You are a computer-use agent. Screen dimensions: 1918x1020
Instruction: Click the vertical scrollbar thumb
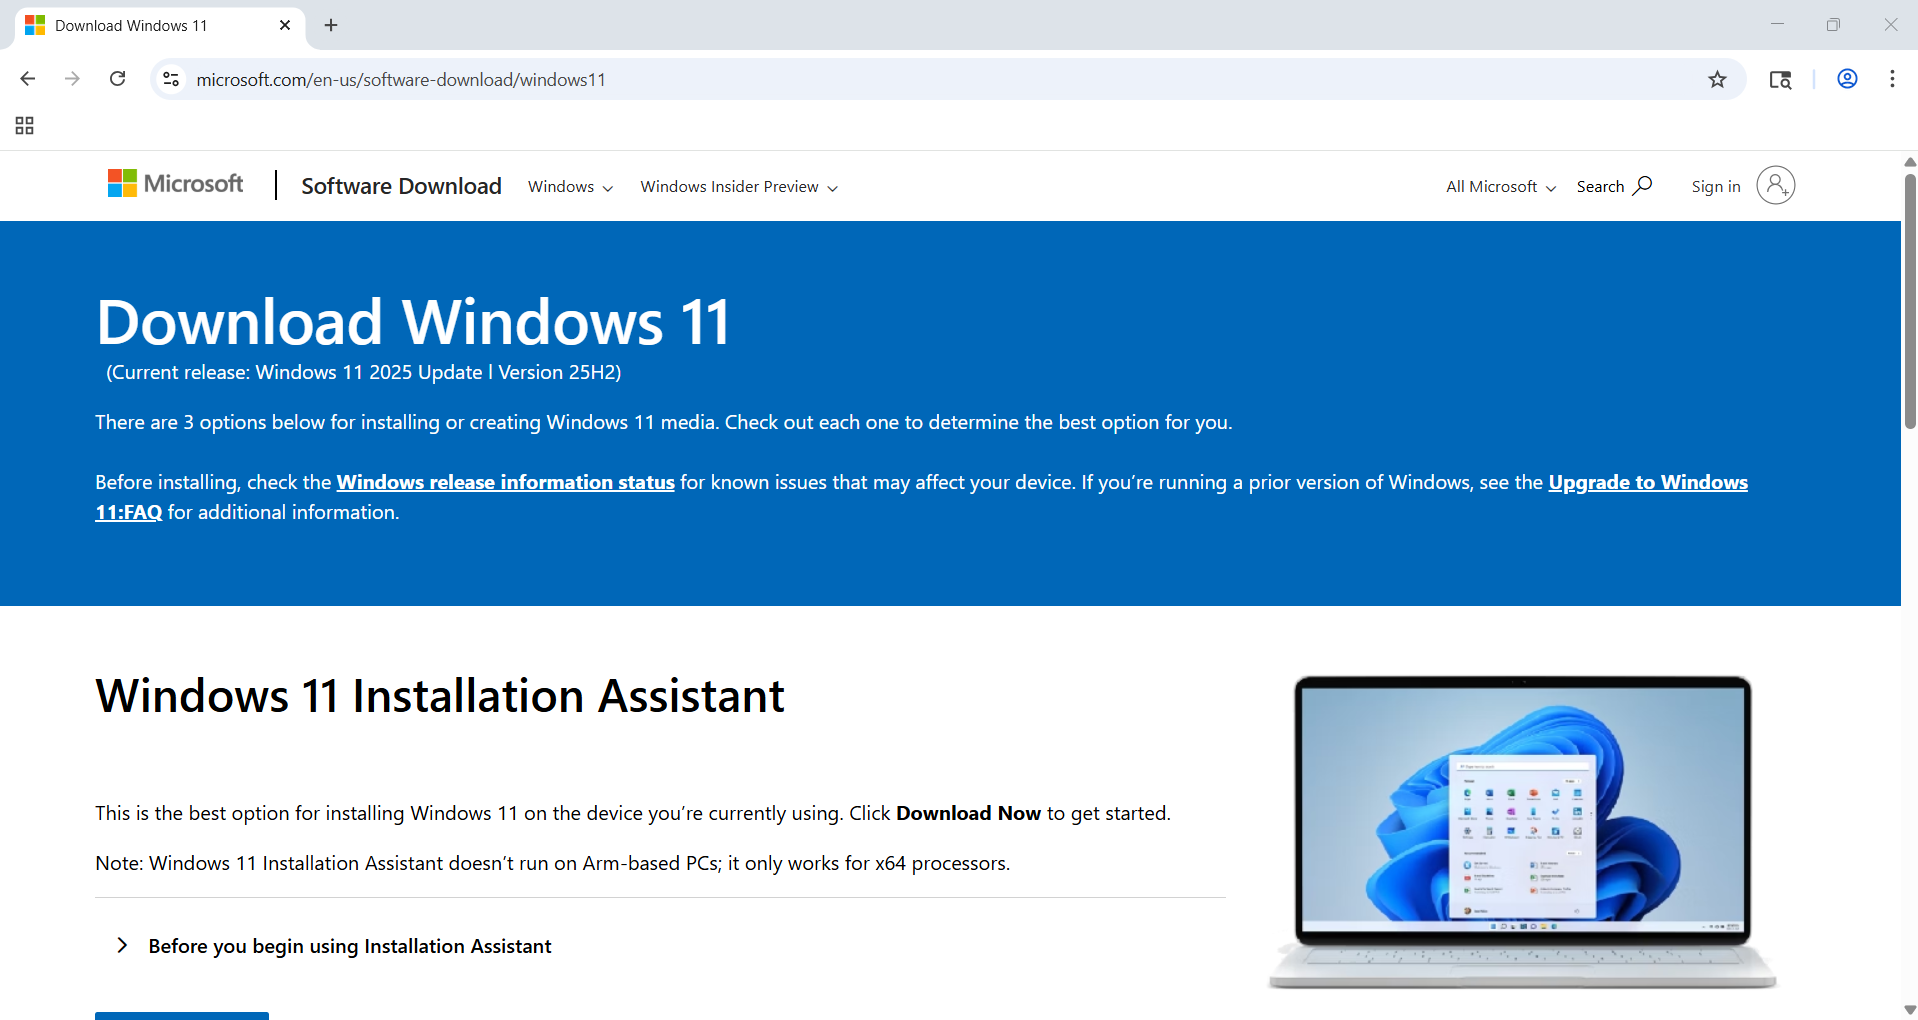tap(1909, 300)
